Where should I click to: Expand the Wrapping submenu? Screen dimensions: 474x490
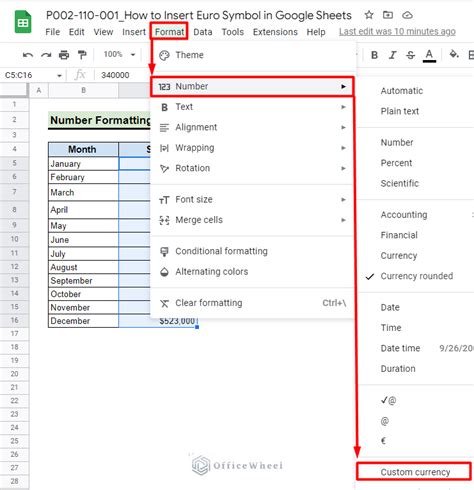[x=252, y=148]
